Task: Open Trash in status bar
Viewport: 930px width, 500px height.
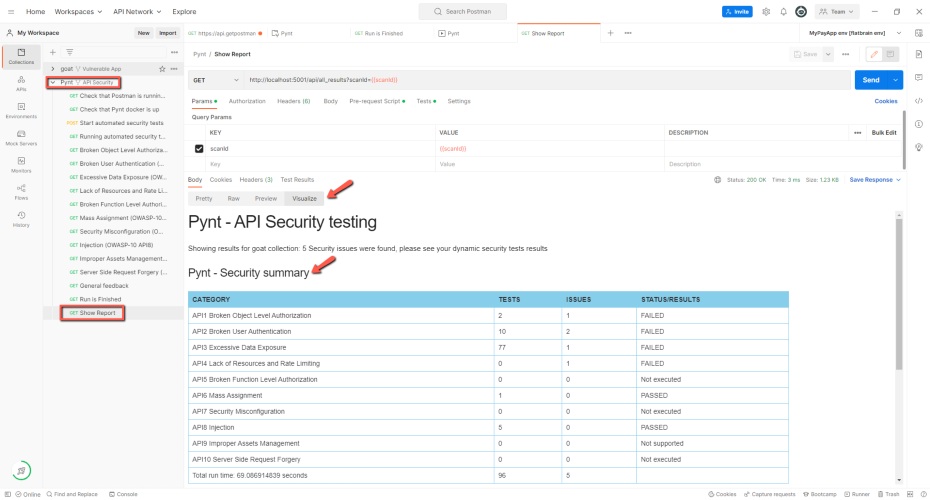Action: click(888, 494)
